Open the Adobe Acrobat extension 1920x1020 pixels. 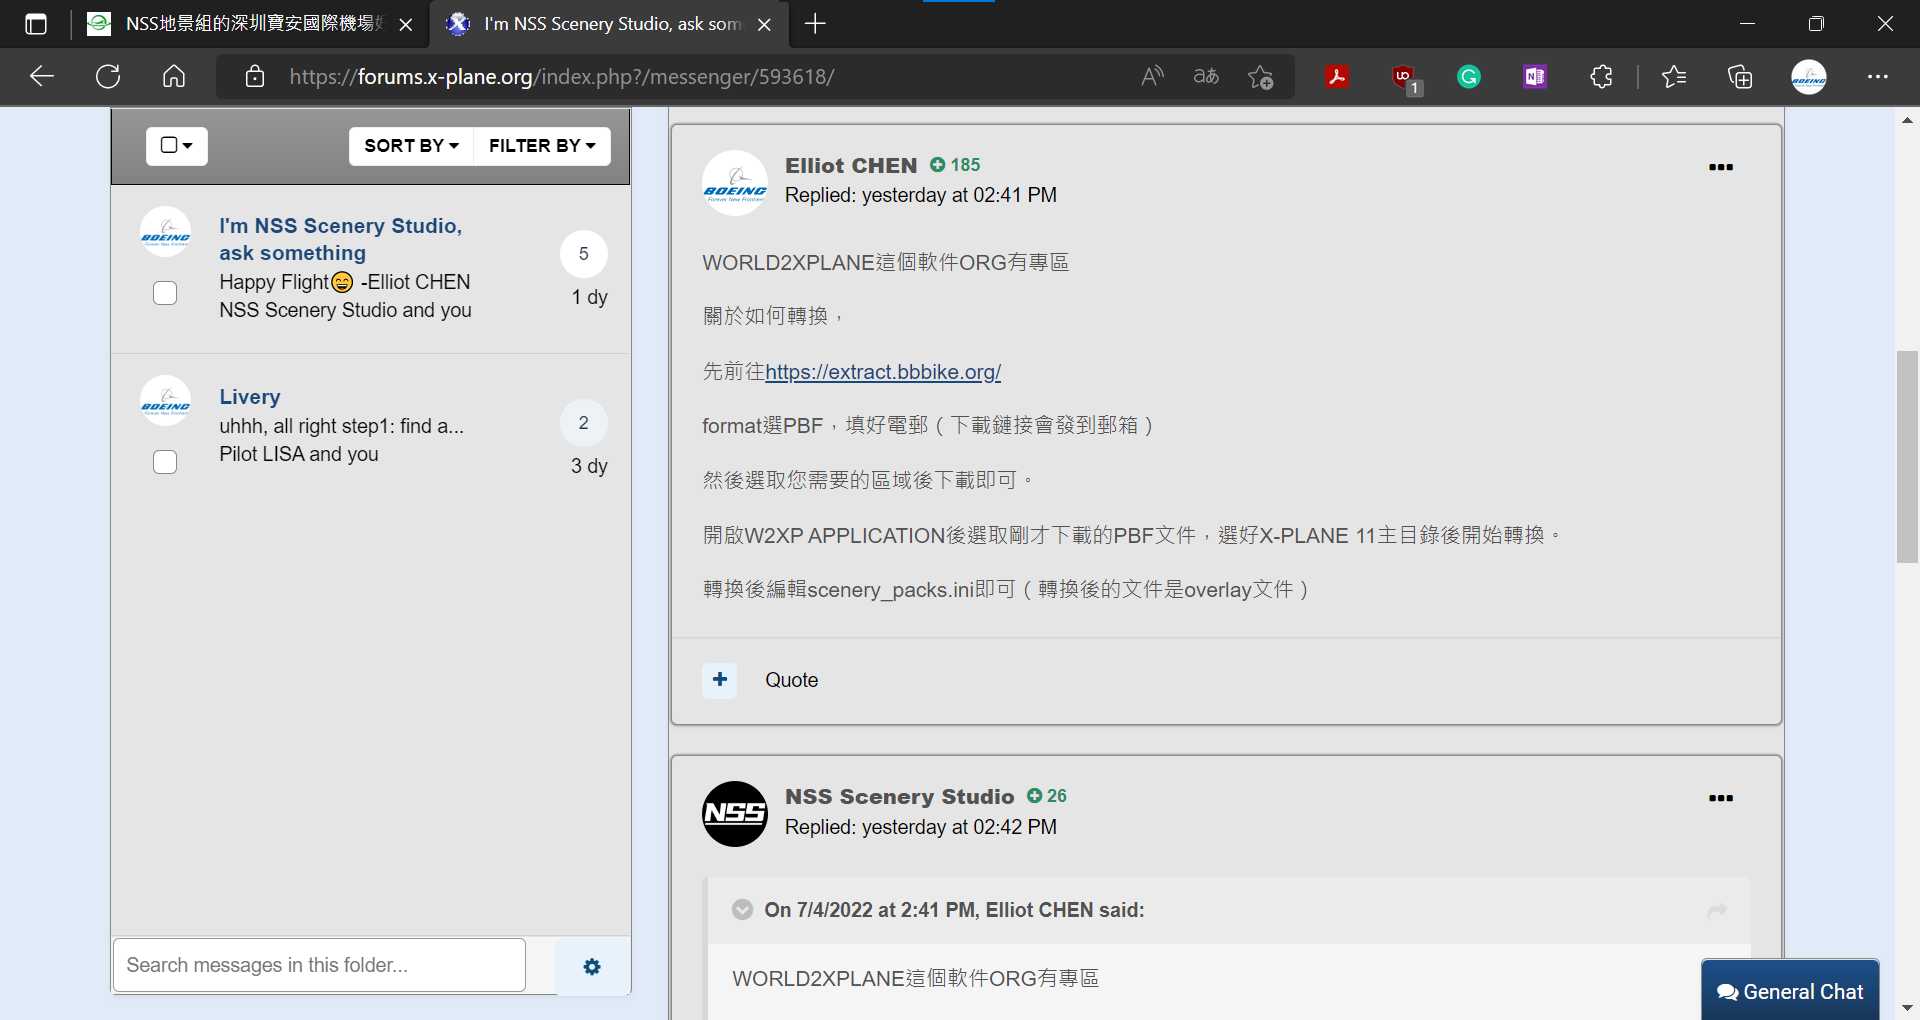pos(1337,77)
